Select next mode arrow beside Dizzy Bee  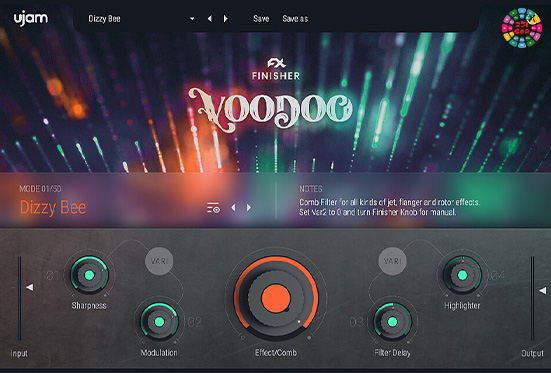click(249, 208)
